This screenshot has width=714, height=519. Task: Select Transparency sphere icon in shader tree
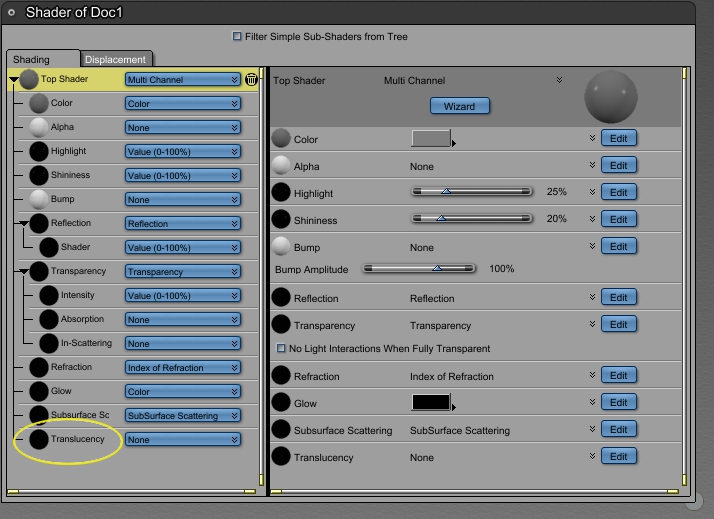[x=39, y=271]
